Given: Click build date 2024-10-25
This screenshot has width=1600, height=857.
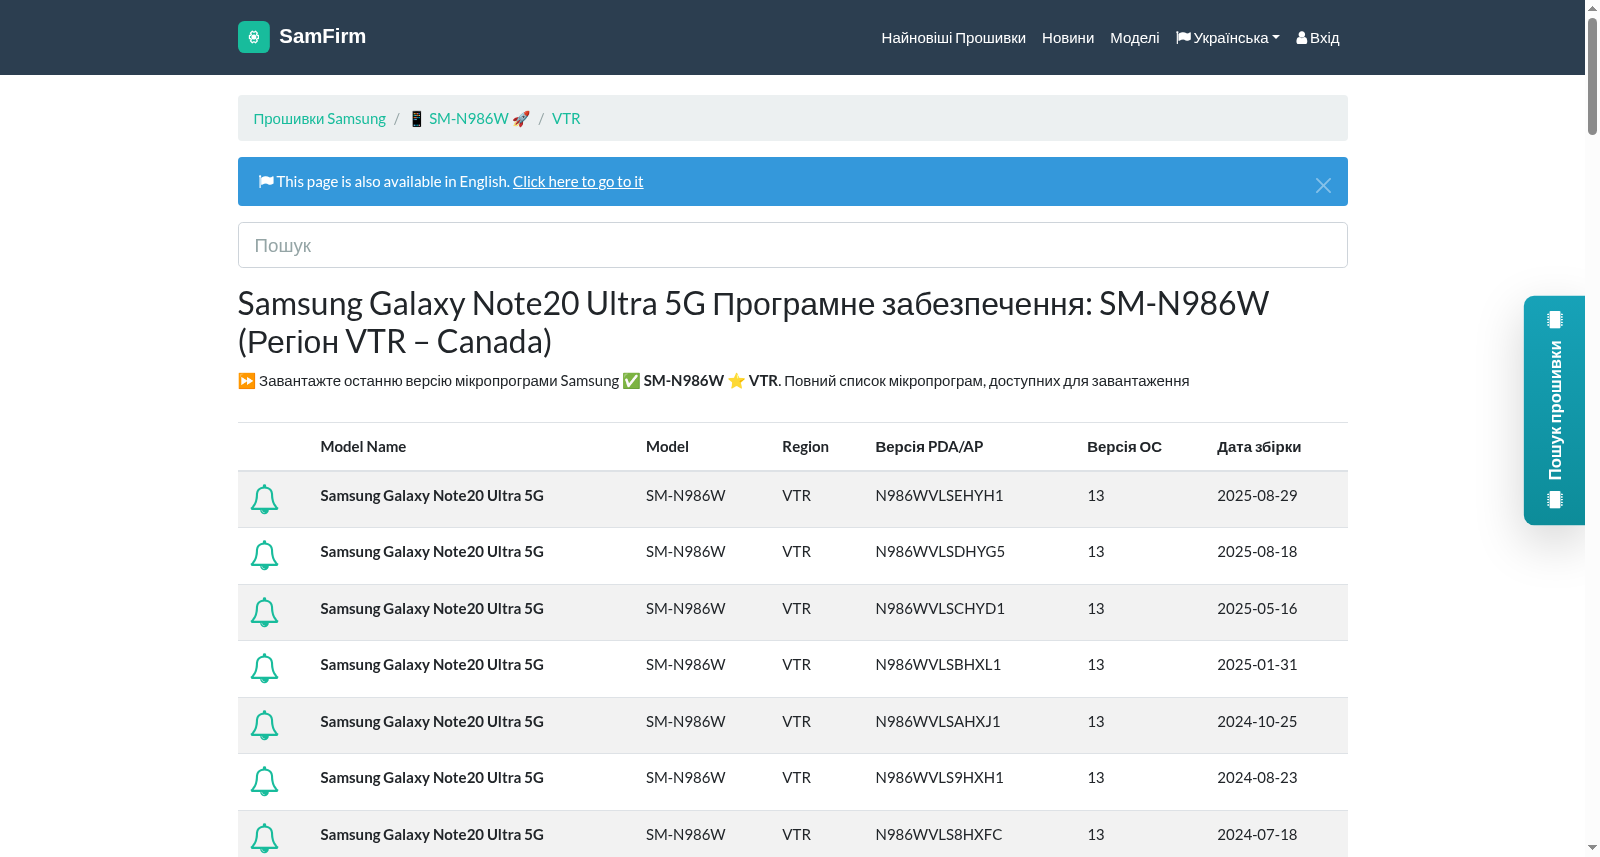Looking at the screenshot, I should (1257, 722).
